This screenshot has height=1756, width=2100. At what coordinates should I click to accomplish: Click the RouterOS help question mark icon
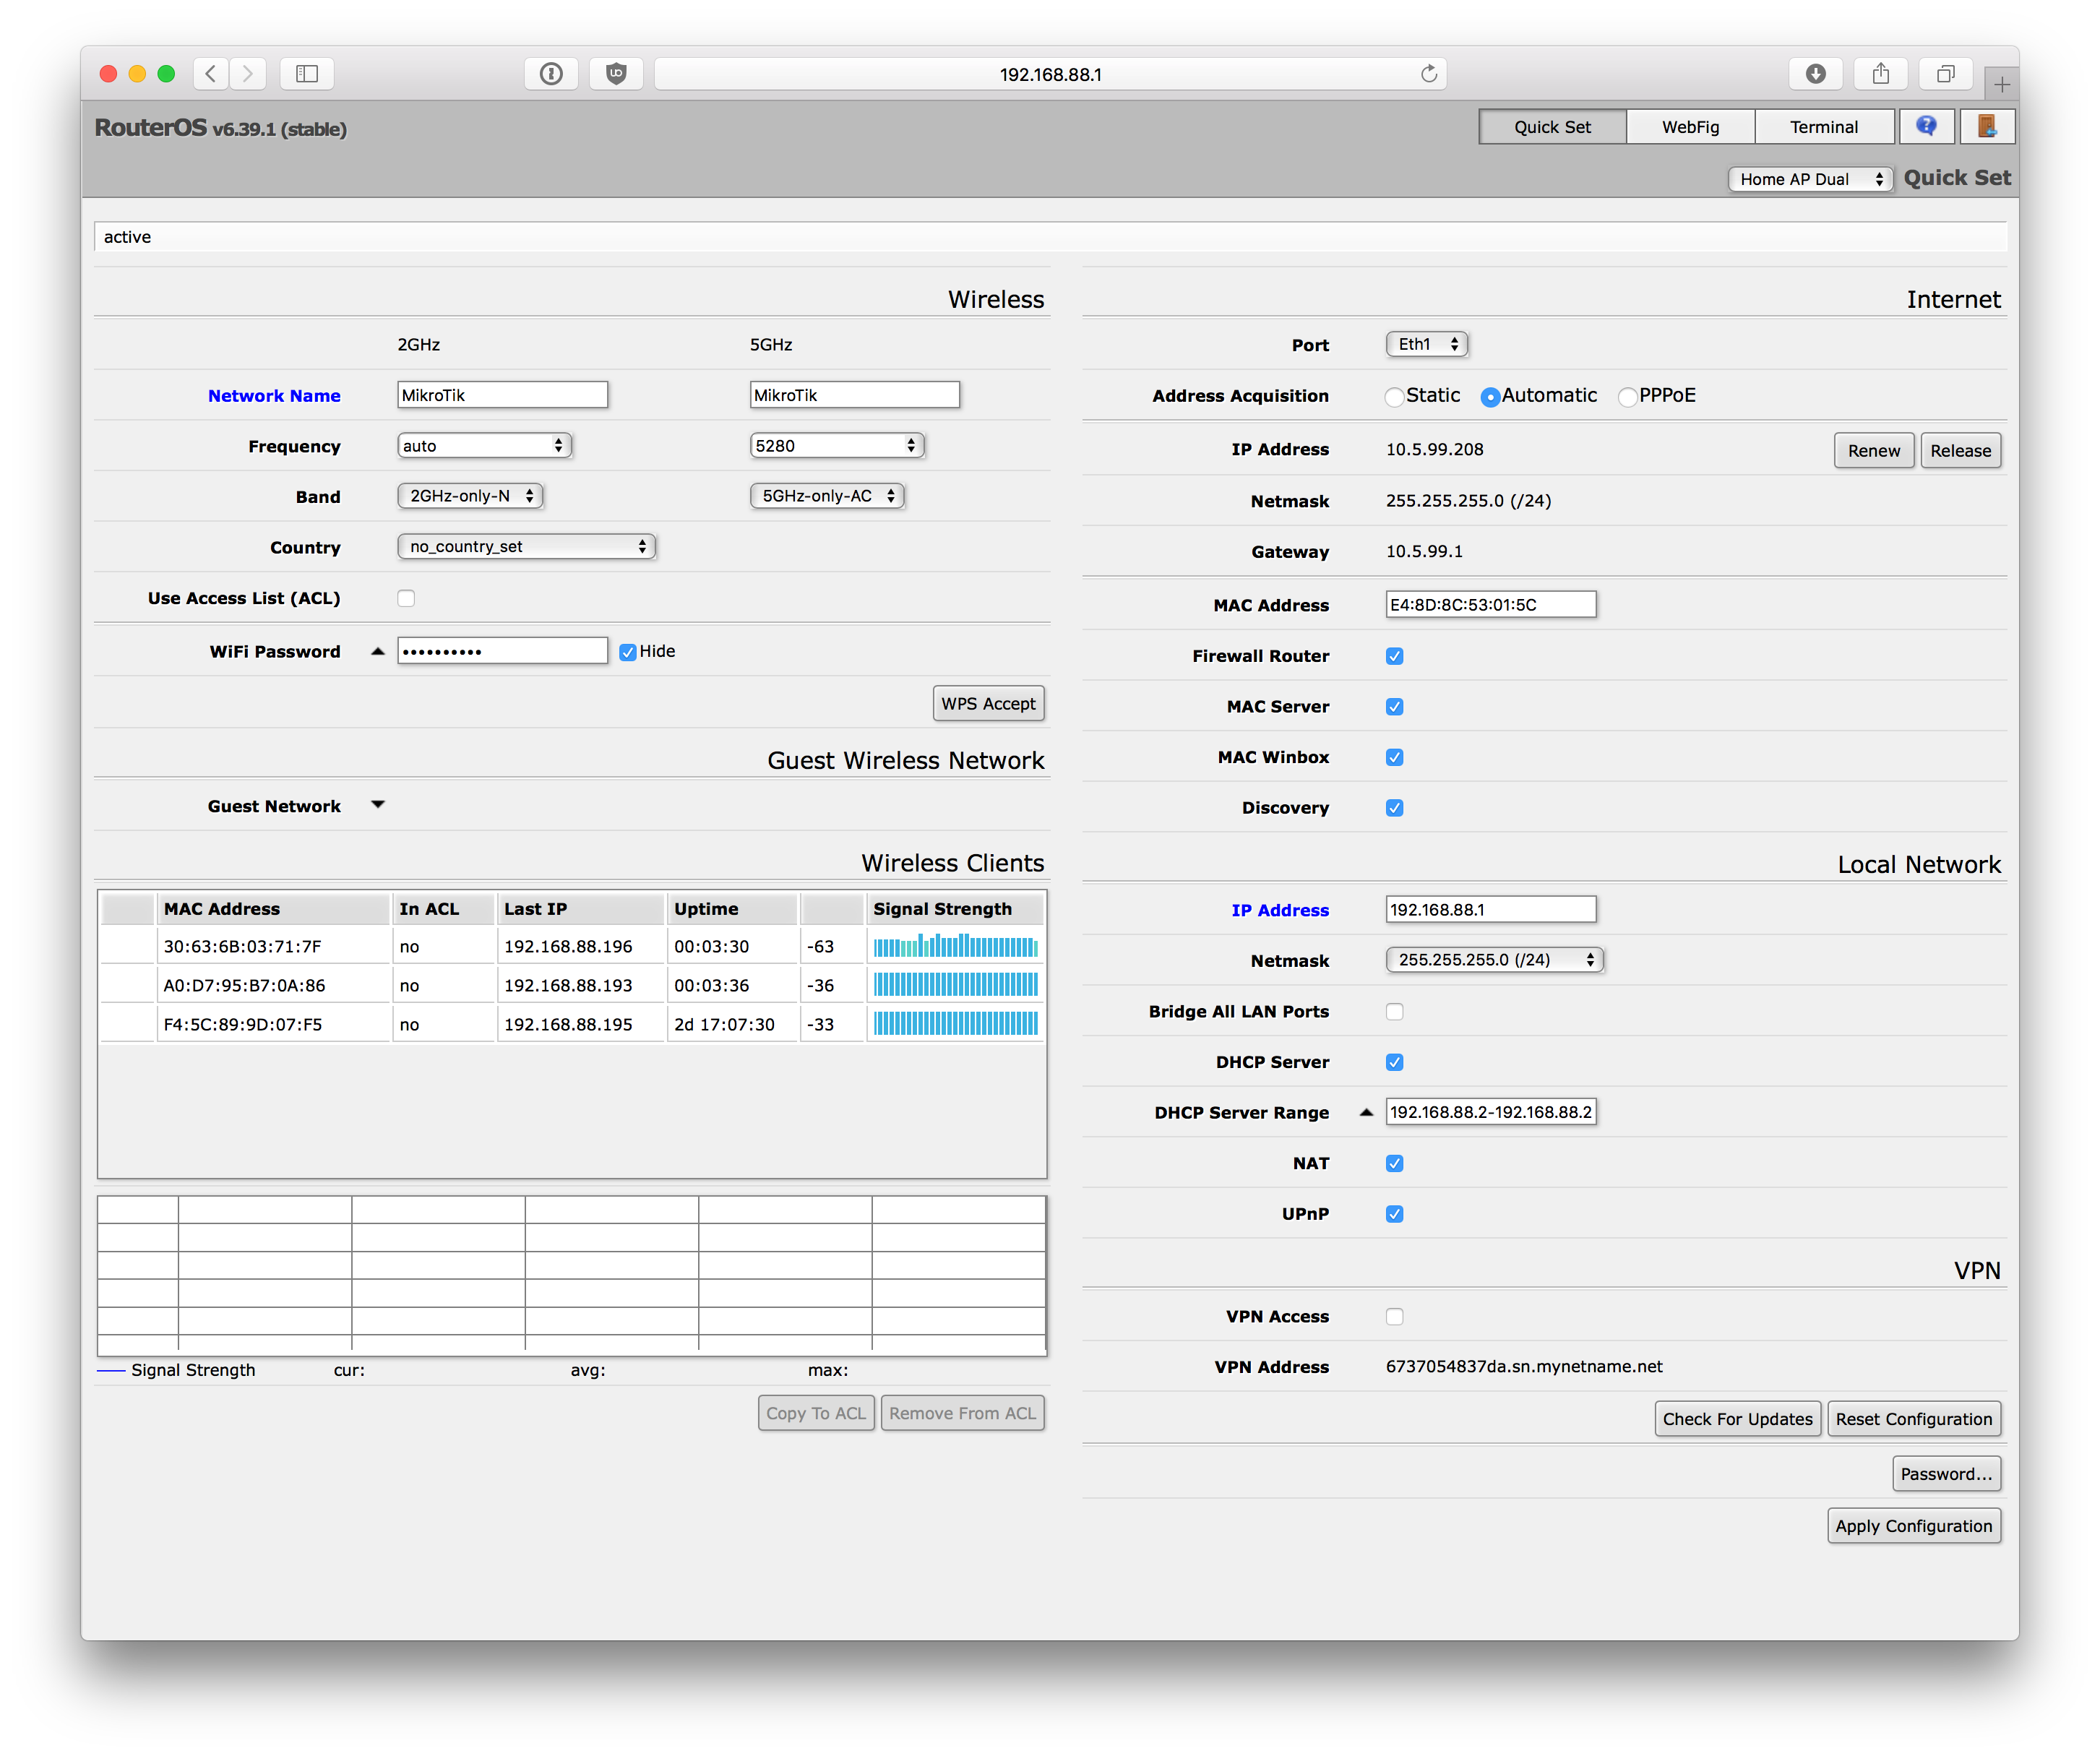(x=1926, y=127)
